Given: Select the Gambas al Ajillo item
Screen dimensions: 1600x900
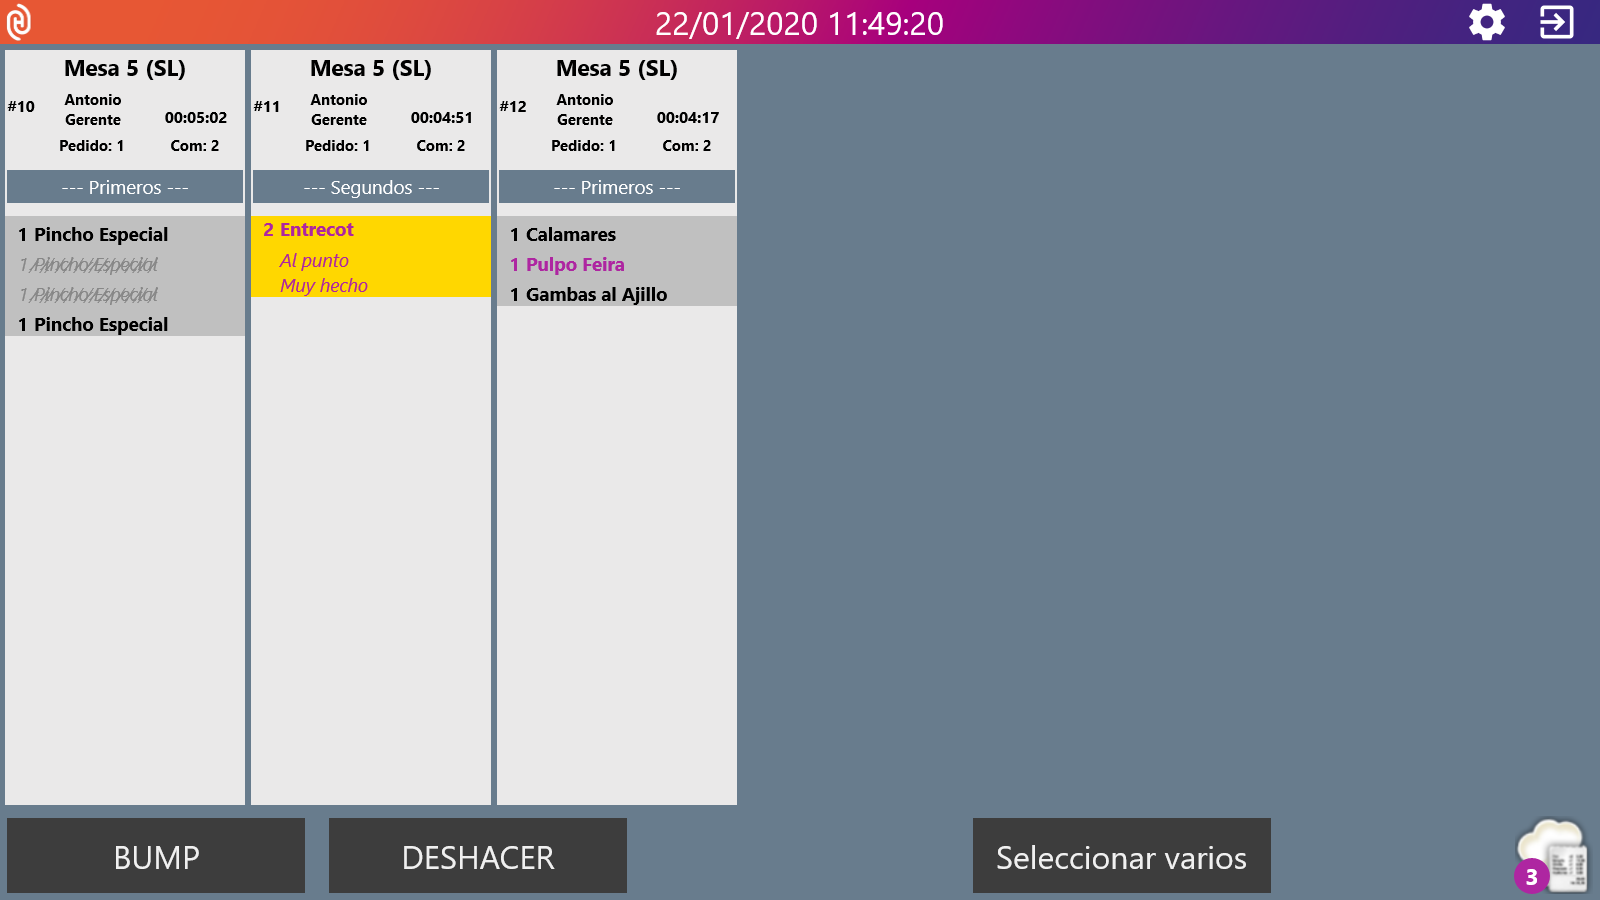Looking at the screenshot, I should point(596,295).
